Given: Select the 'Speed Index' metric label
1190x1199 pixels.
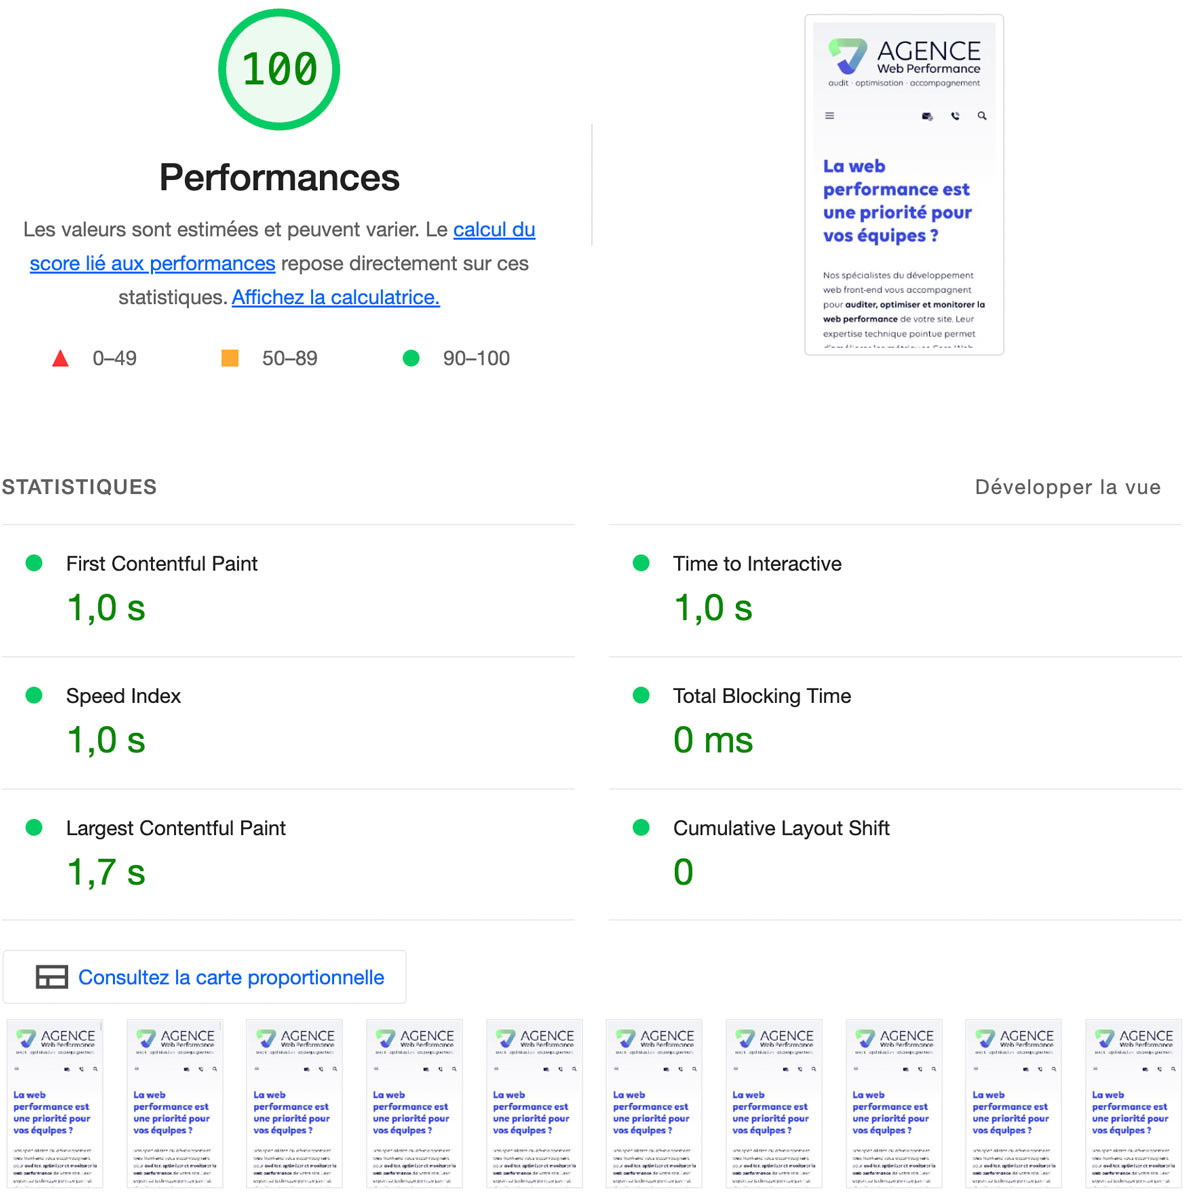Looking at the screenshot, I should 124,696.
